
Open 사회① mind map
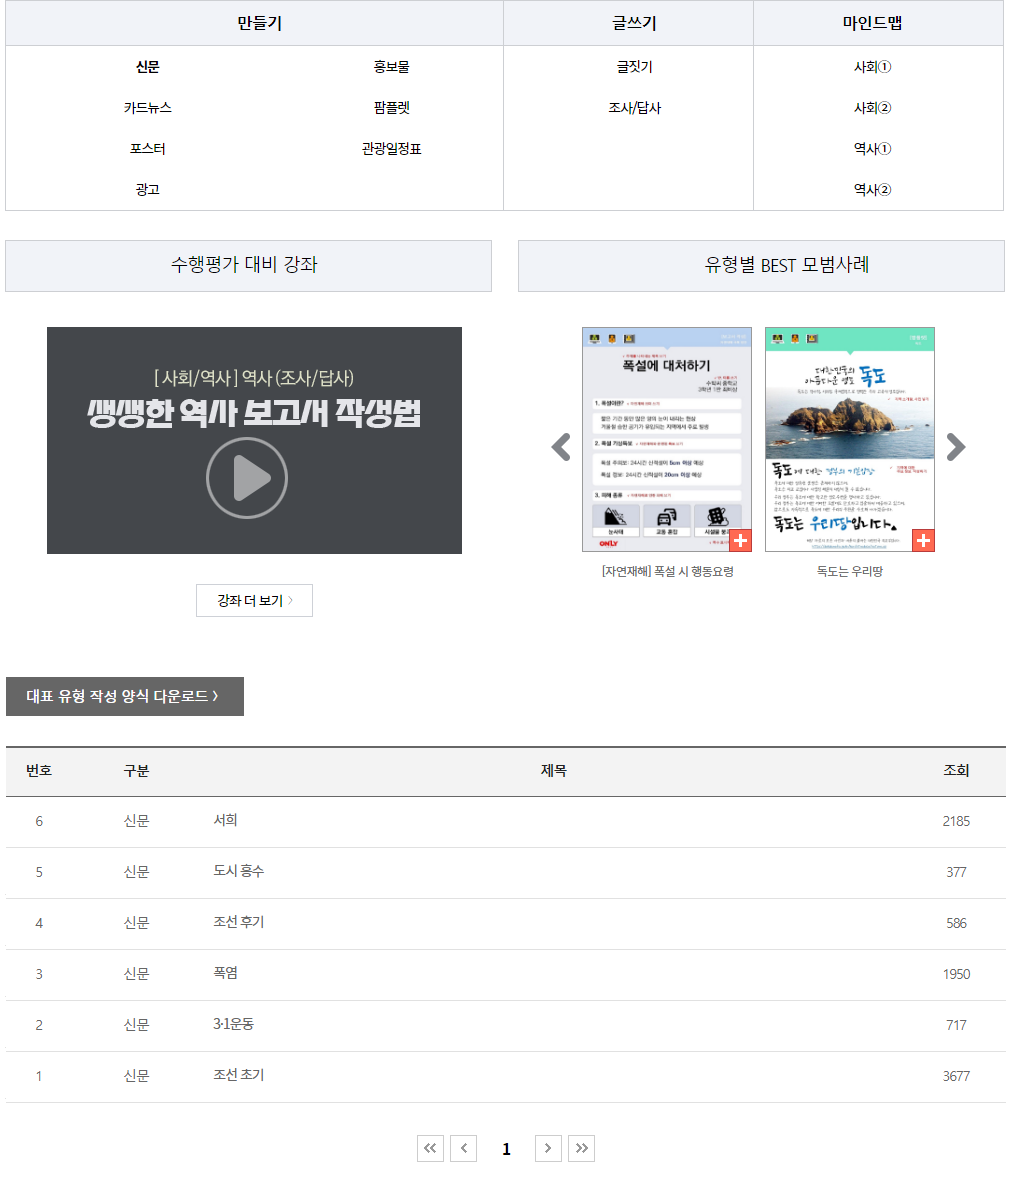pyautogui.click(x=873, y=67)
